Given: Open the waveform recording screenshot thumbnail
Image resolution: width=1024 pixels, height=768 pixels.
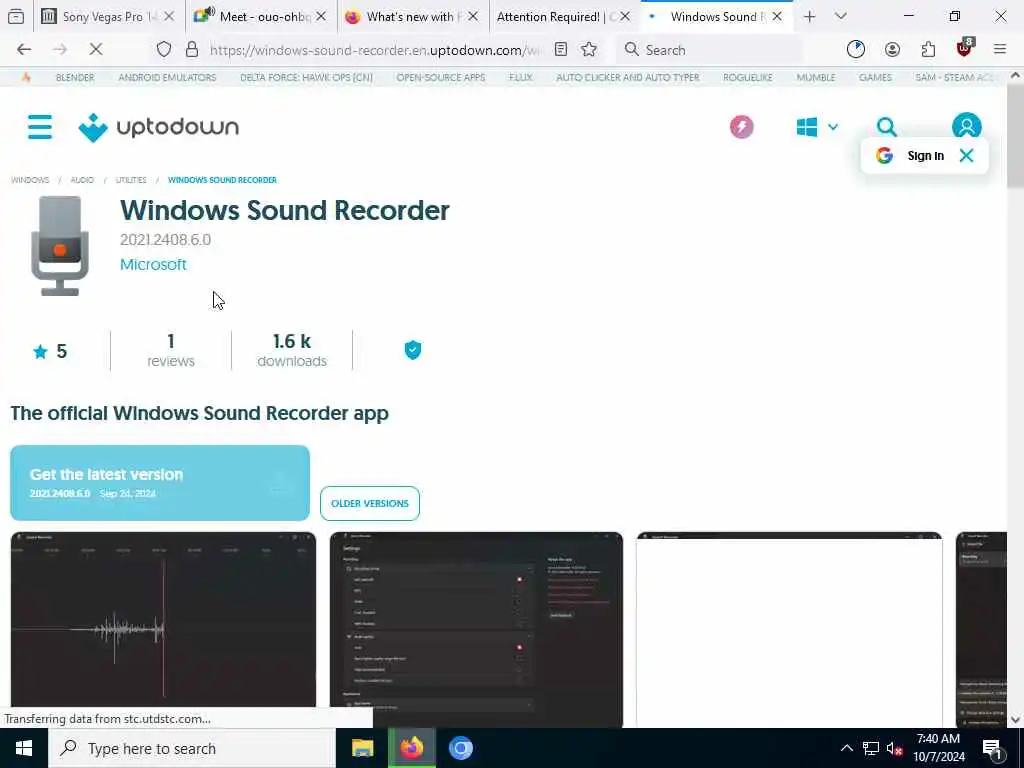Looking at the screenshot, I should click(163, 619).
